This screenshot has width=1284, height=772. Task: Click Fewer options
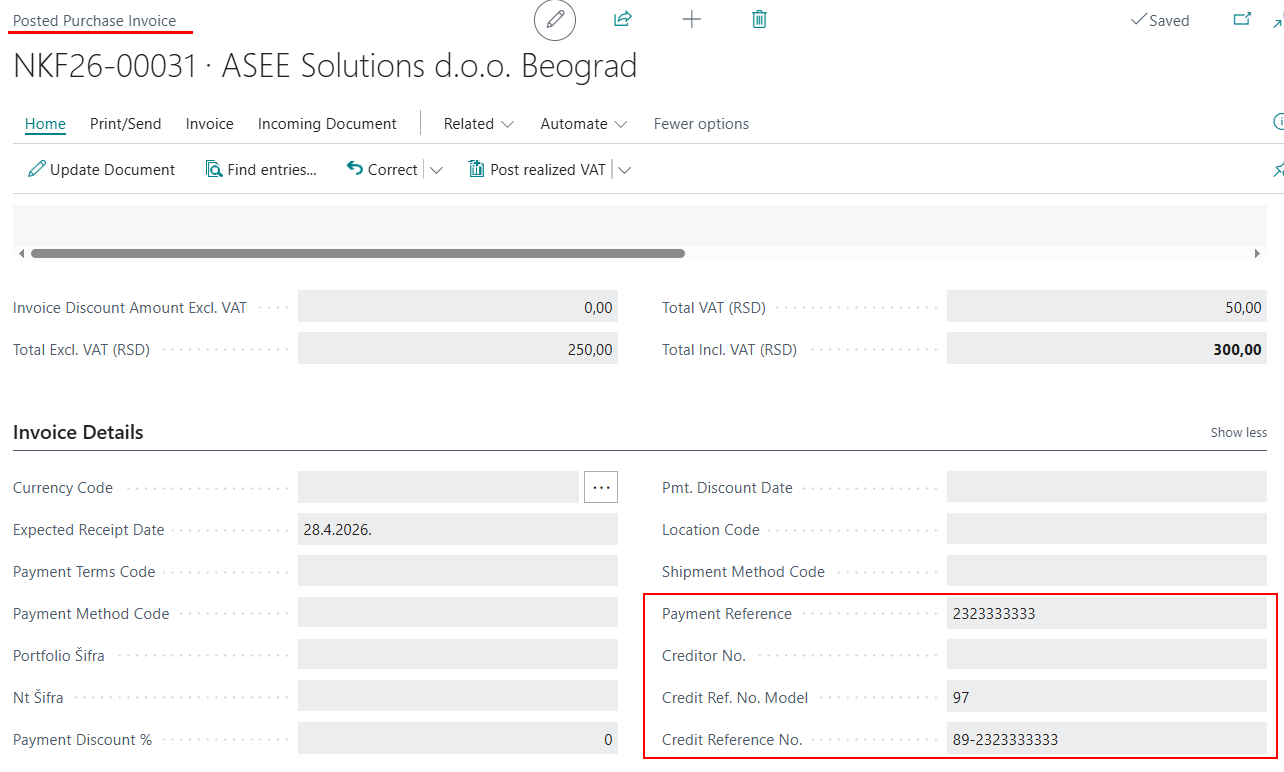coord(701,124)
